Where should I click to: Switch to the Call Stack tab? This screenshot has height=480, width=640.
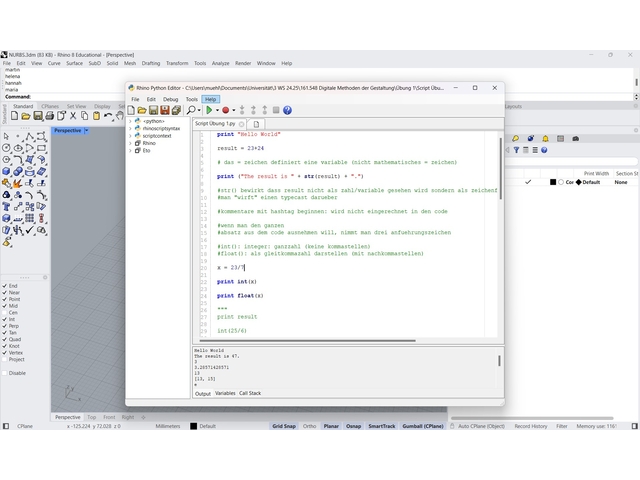(250, 393)
